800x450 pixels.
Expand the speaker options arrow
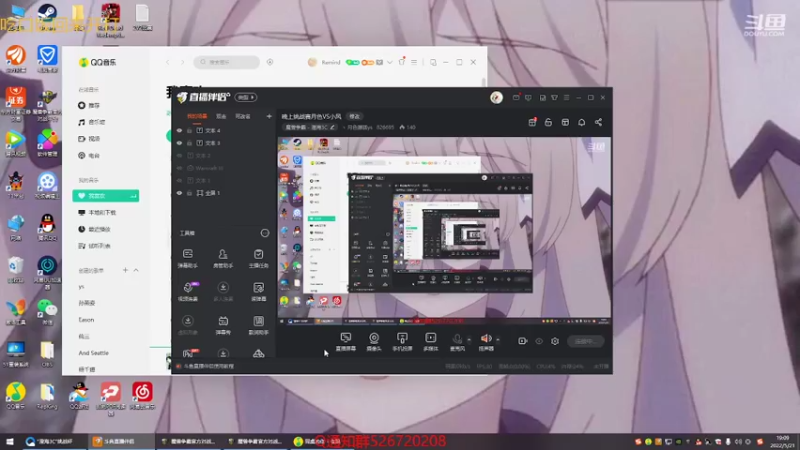498,340
